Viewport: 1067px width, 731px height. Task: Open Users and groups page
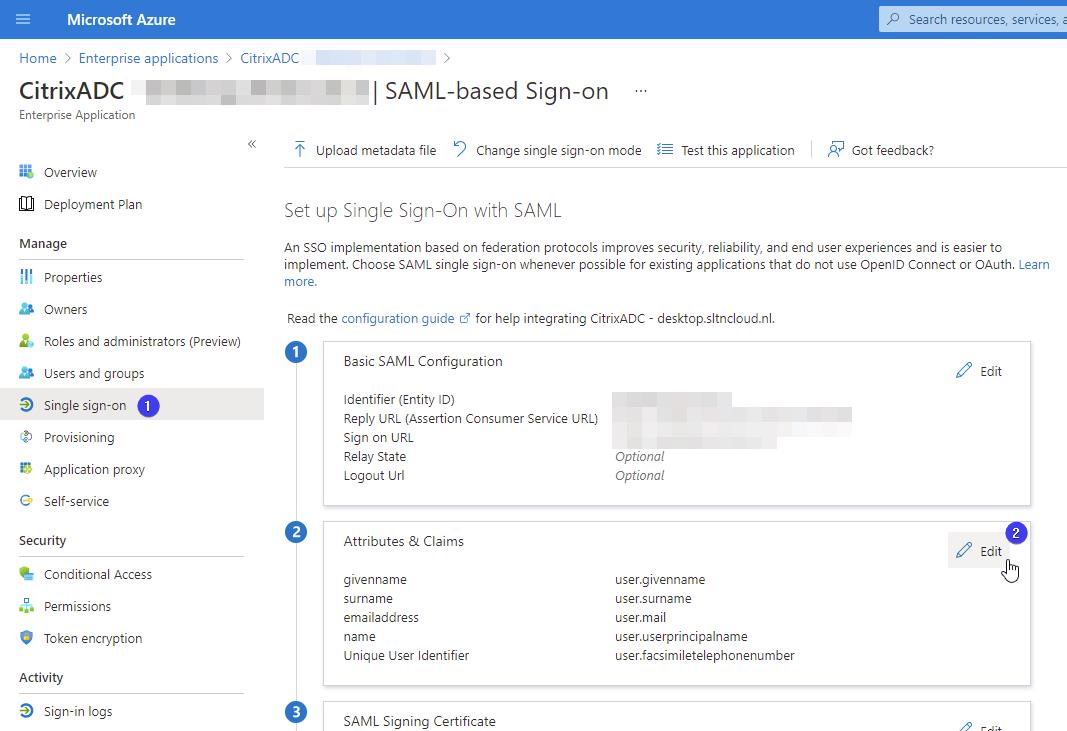[94, 373]
